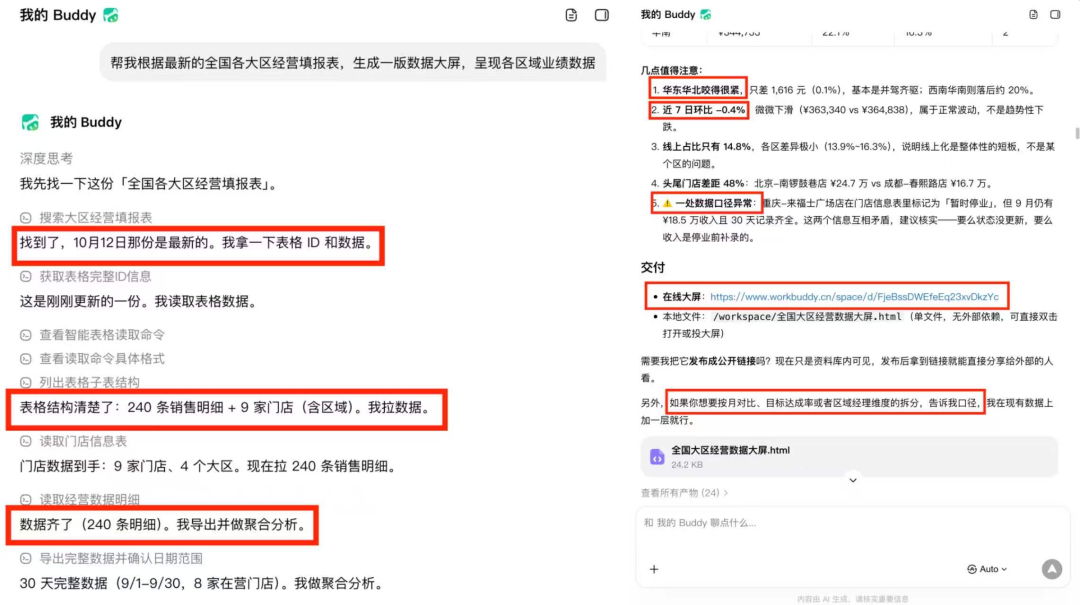
Task: Click the line 数据齐了（240 条明细）
Action: pos(163,524)
